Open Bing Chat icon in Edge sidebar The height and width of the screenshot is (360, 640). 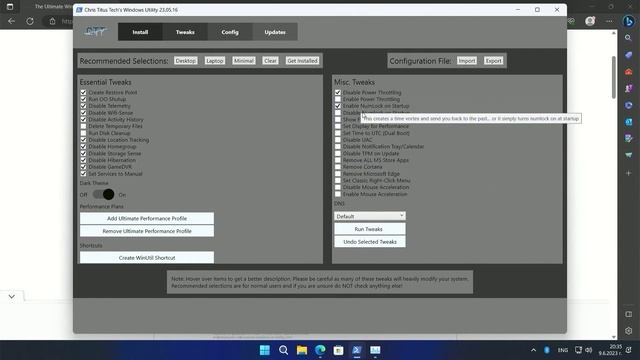(x=629, y=21)
